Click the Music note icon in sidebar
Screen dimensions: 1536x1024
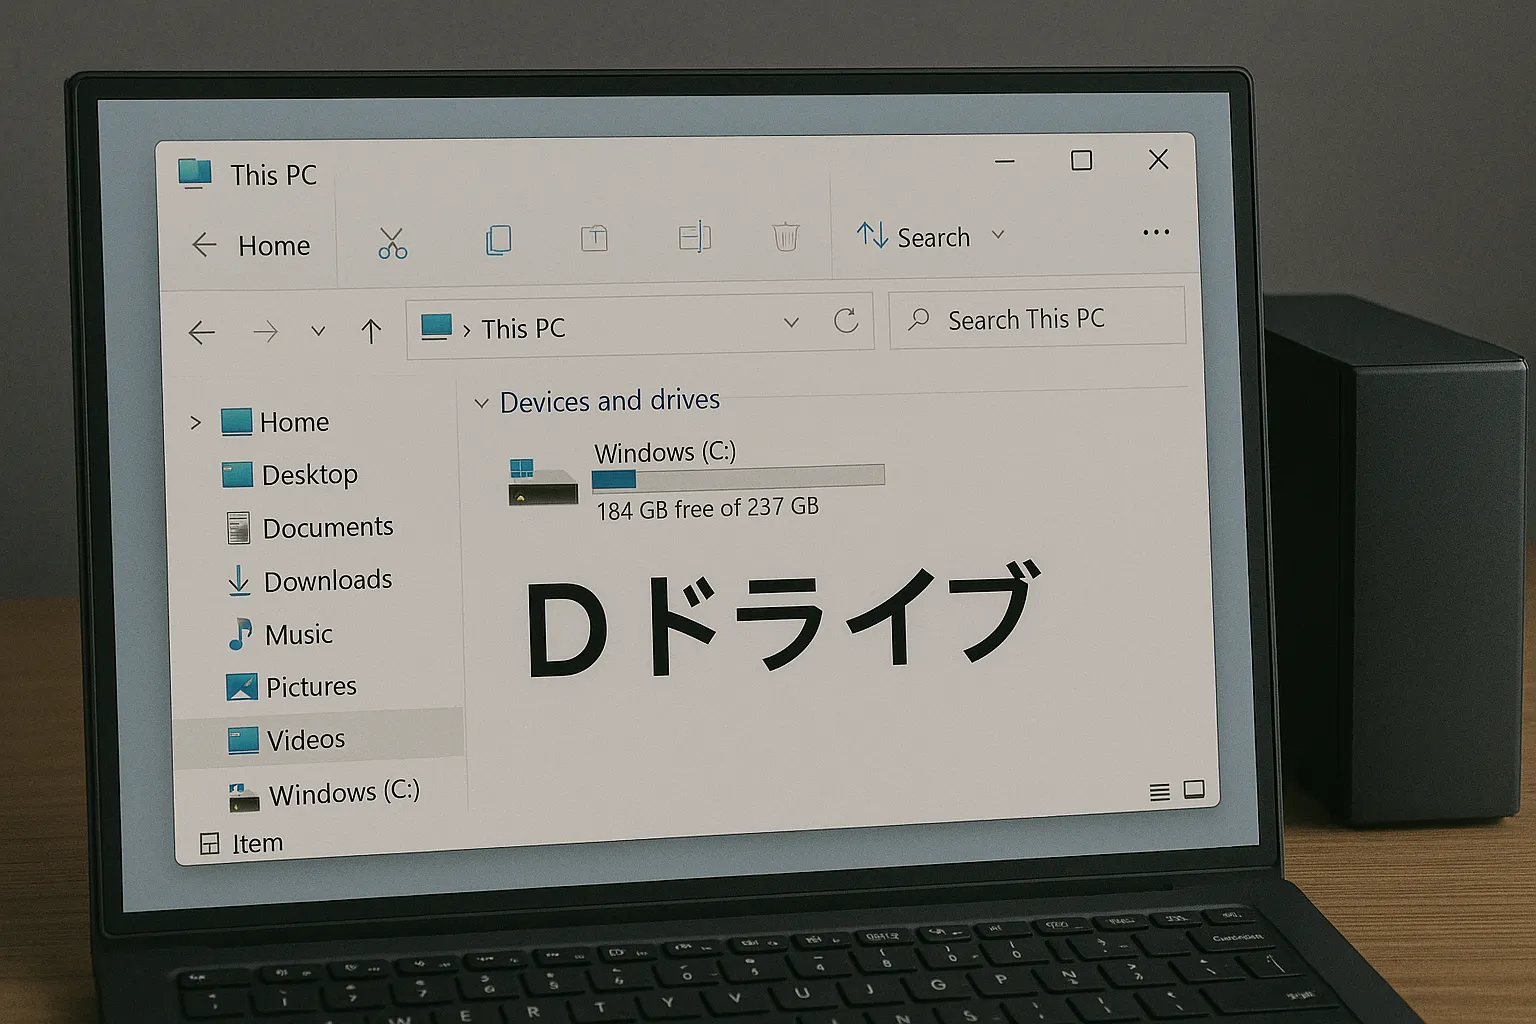240,634
